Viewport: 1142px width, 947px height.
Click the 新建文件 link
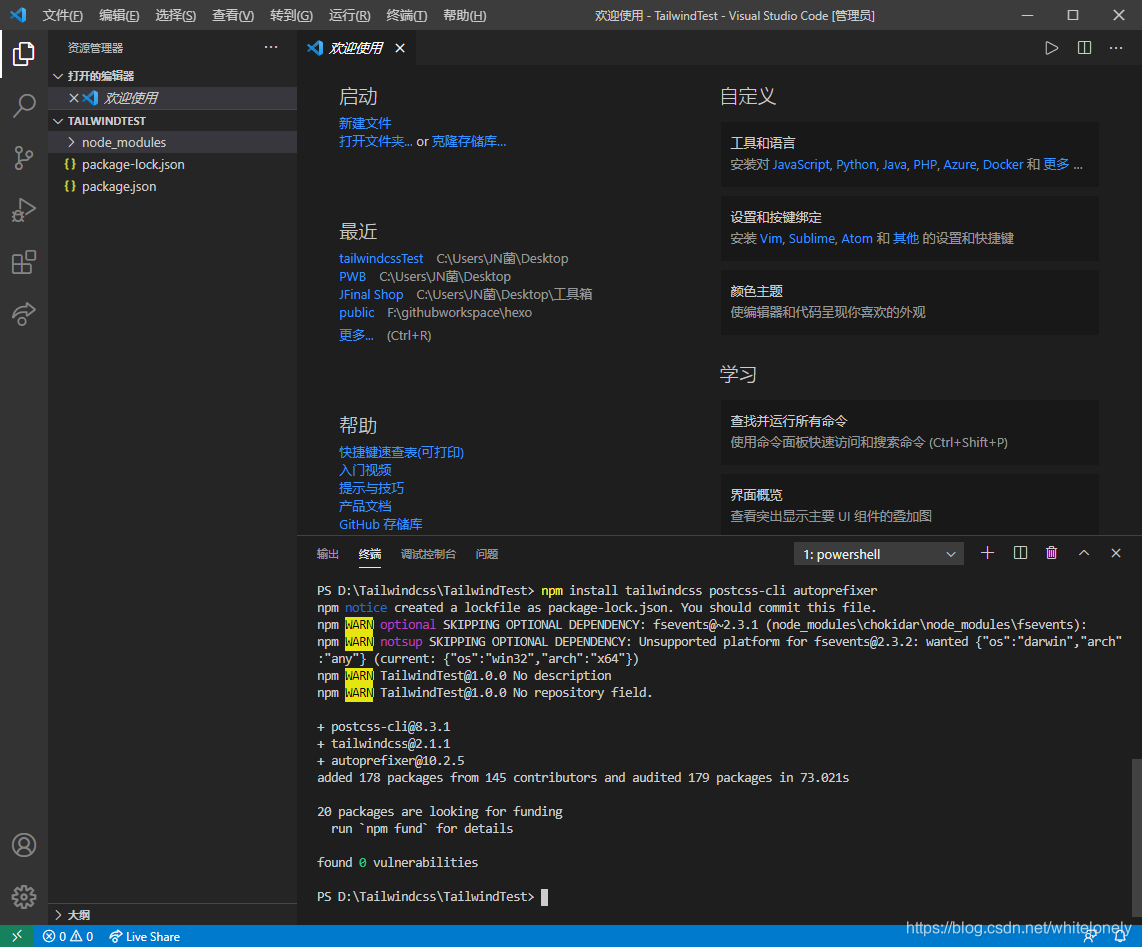coord(365,123)
